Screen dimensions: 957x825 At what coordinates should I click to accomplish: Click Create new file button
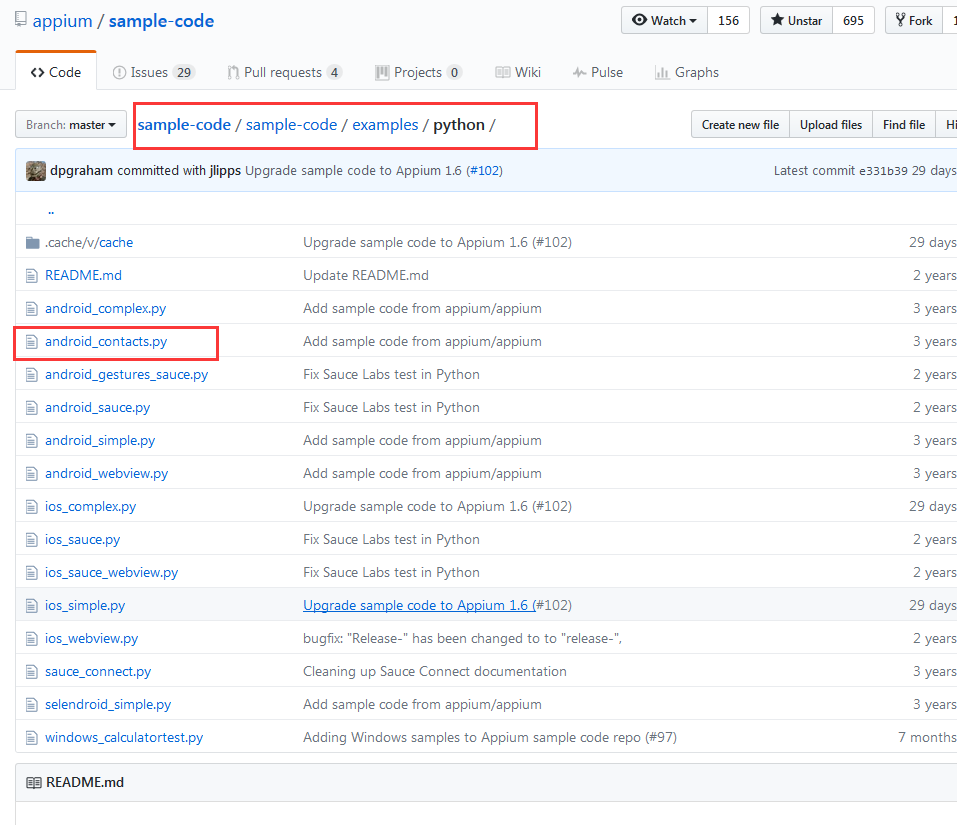click(740, 124)
